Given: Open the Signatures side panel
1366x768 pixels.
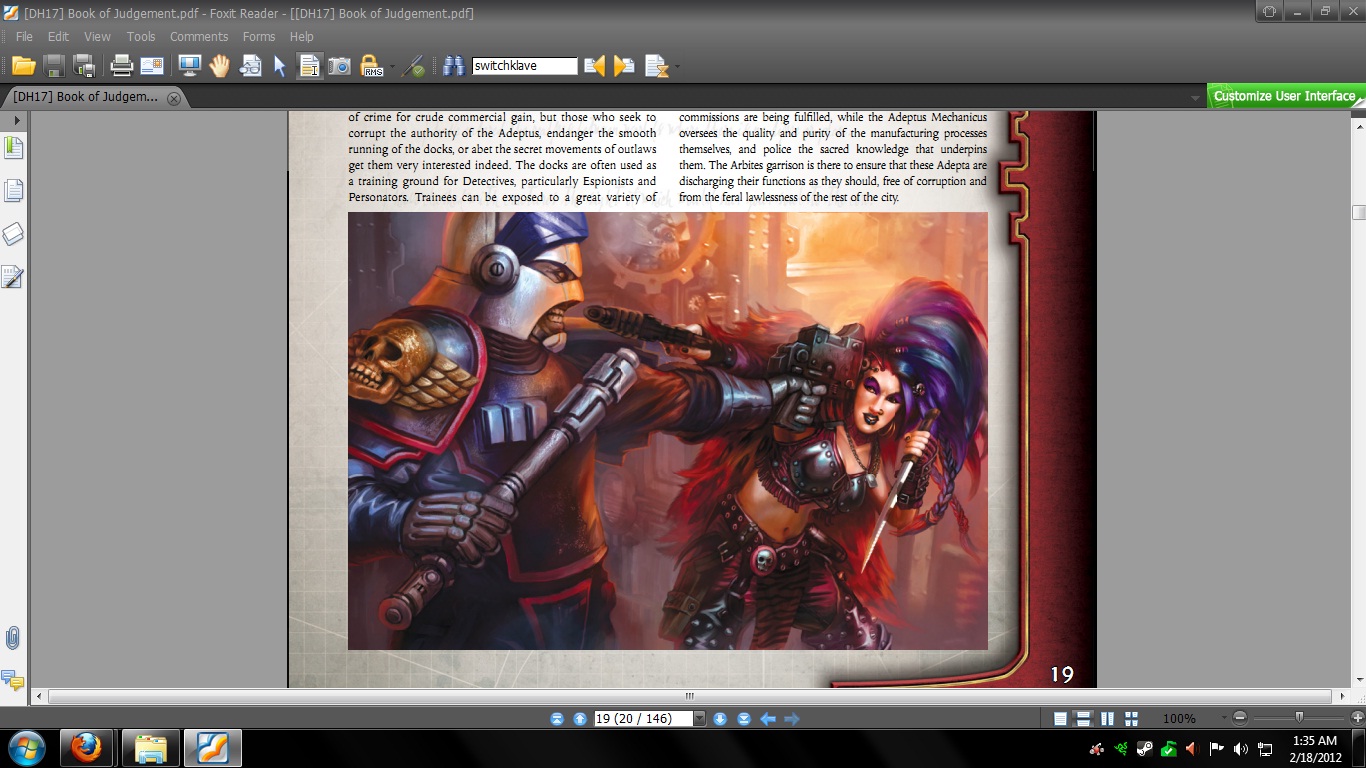Looking at the screenshot, I should 14,276.
